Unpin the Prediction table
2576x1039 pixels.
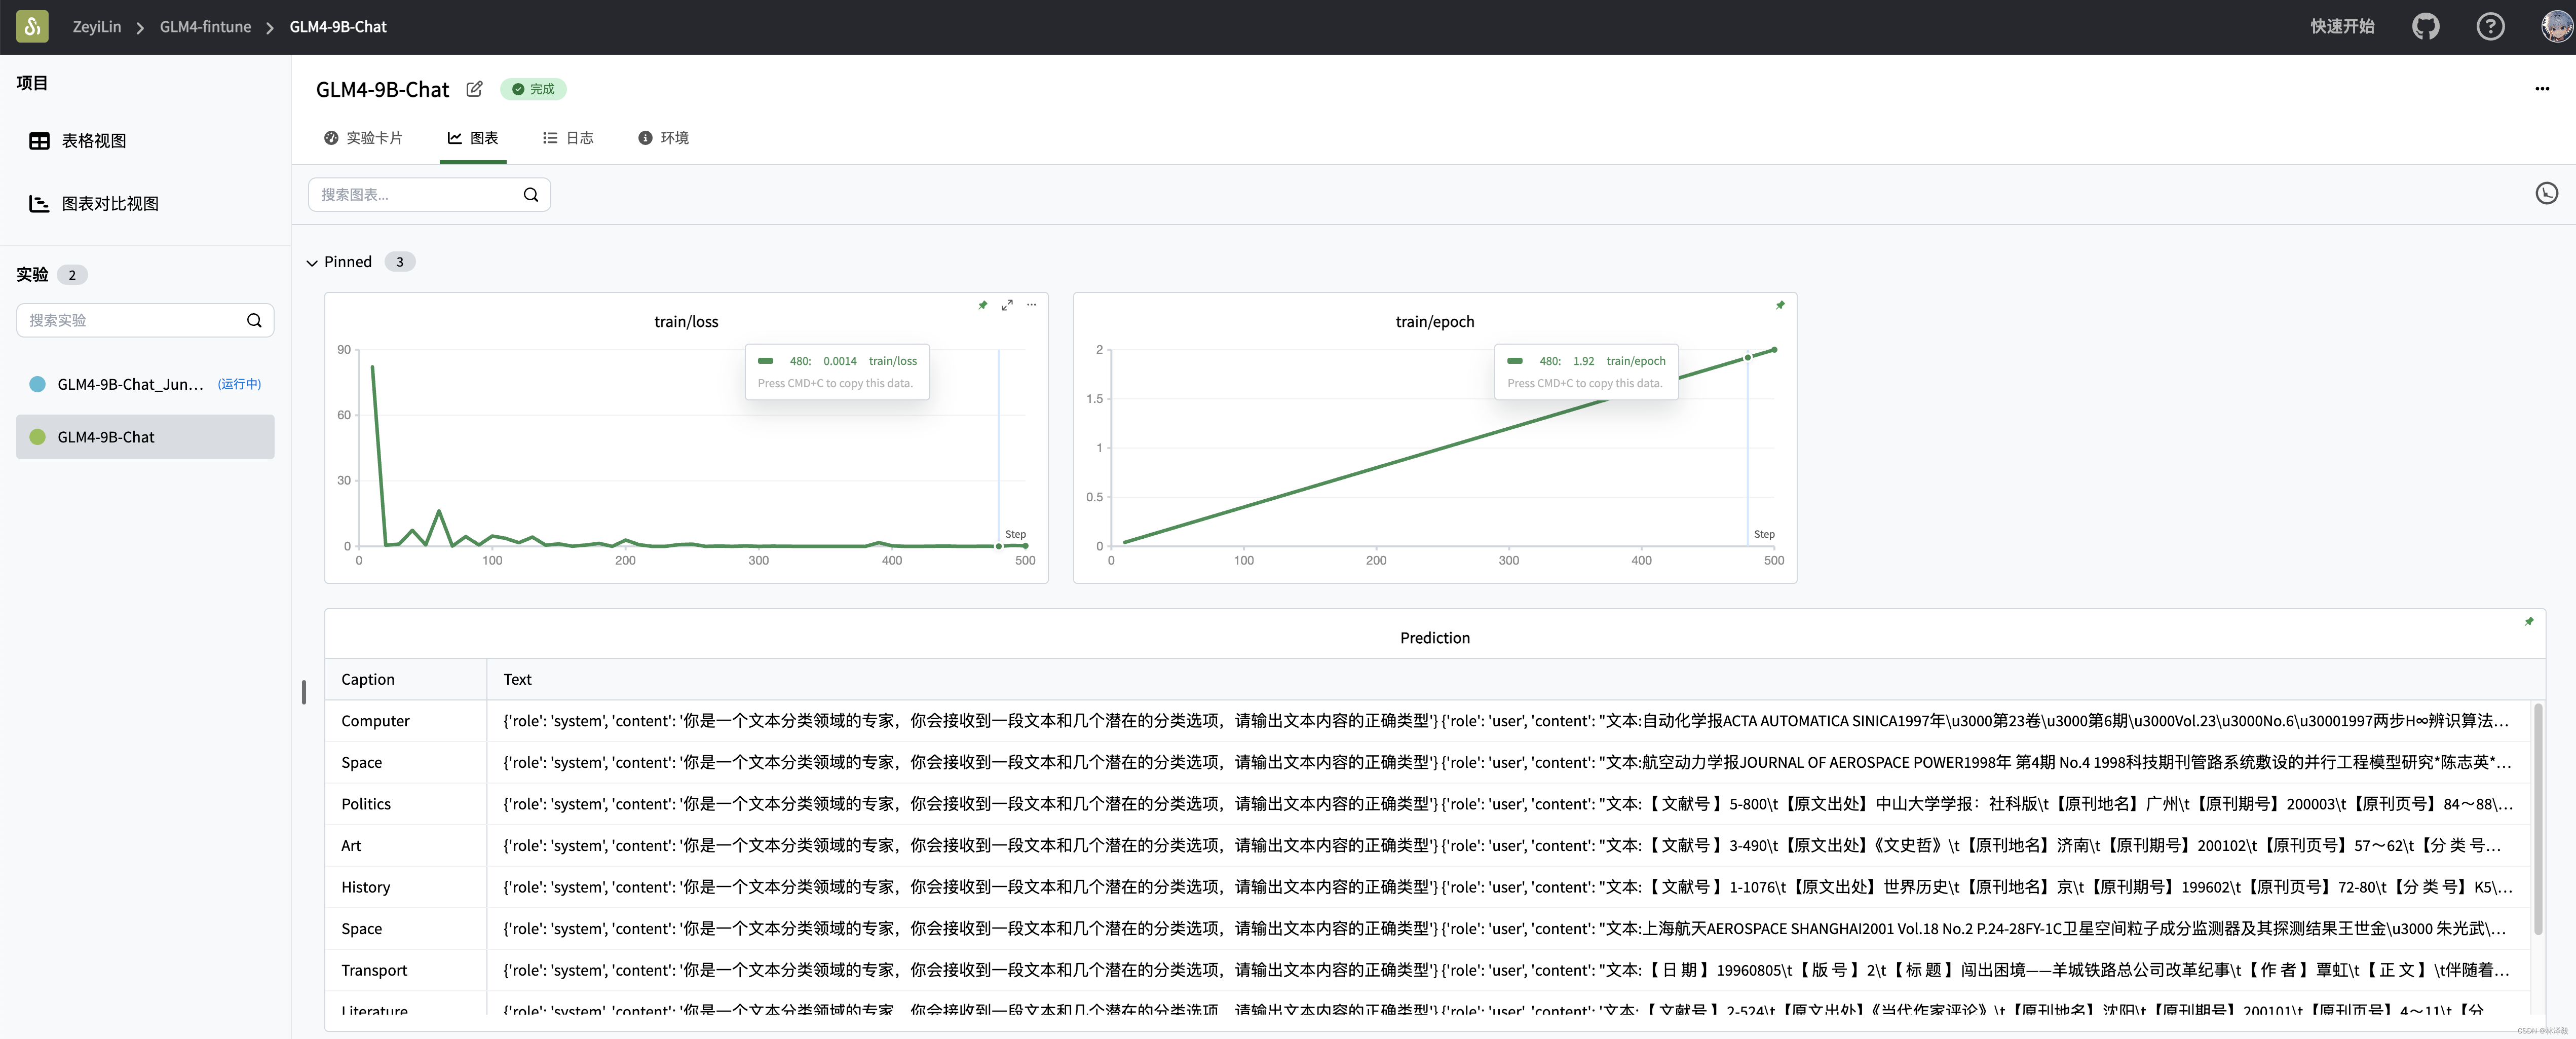(2529, 621)
